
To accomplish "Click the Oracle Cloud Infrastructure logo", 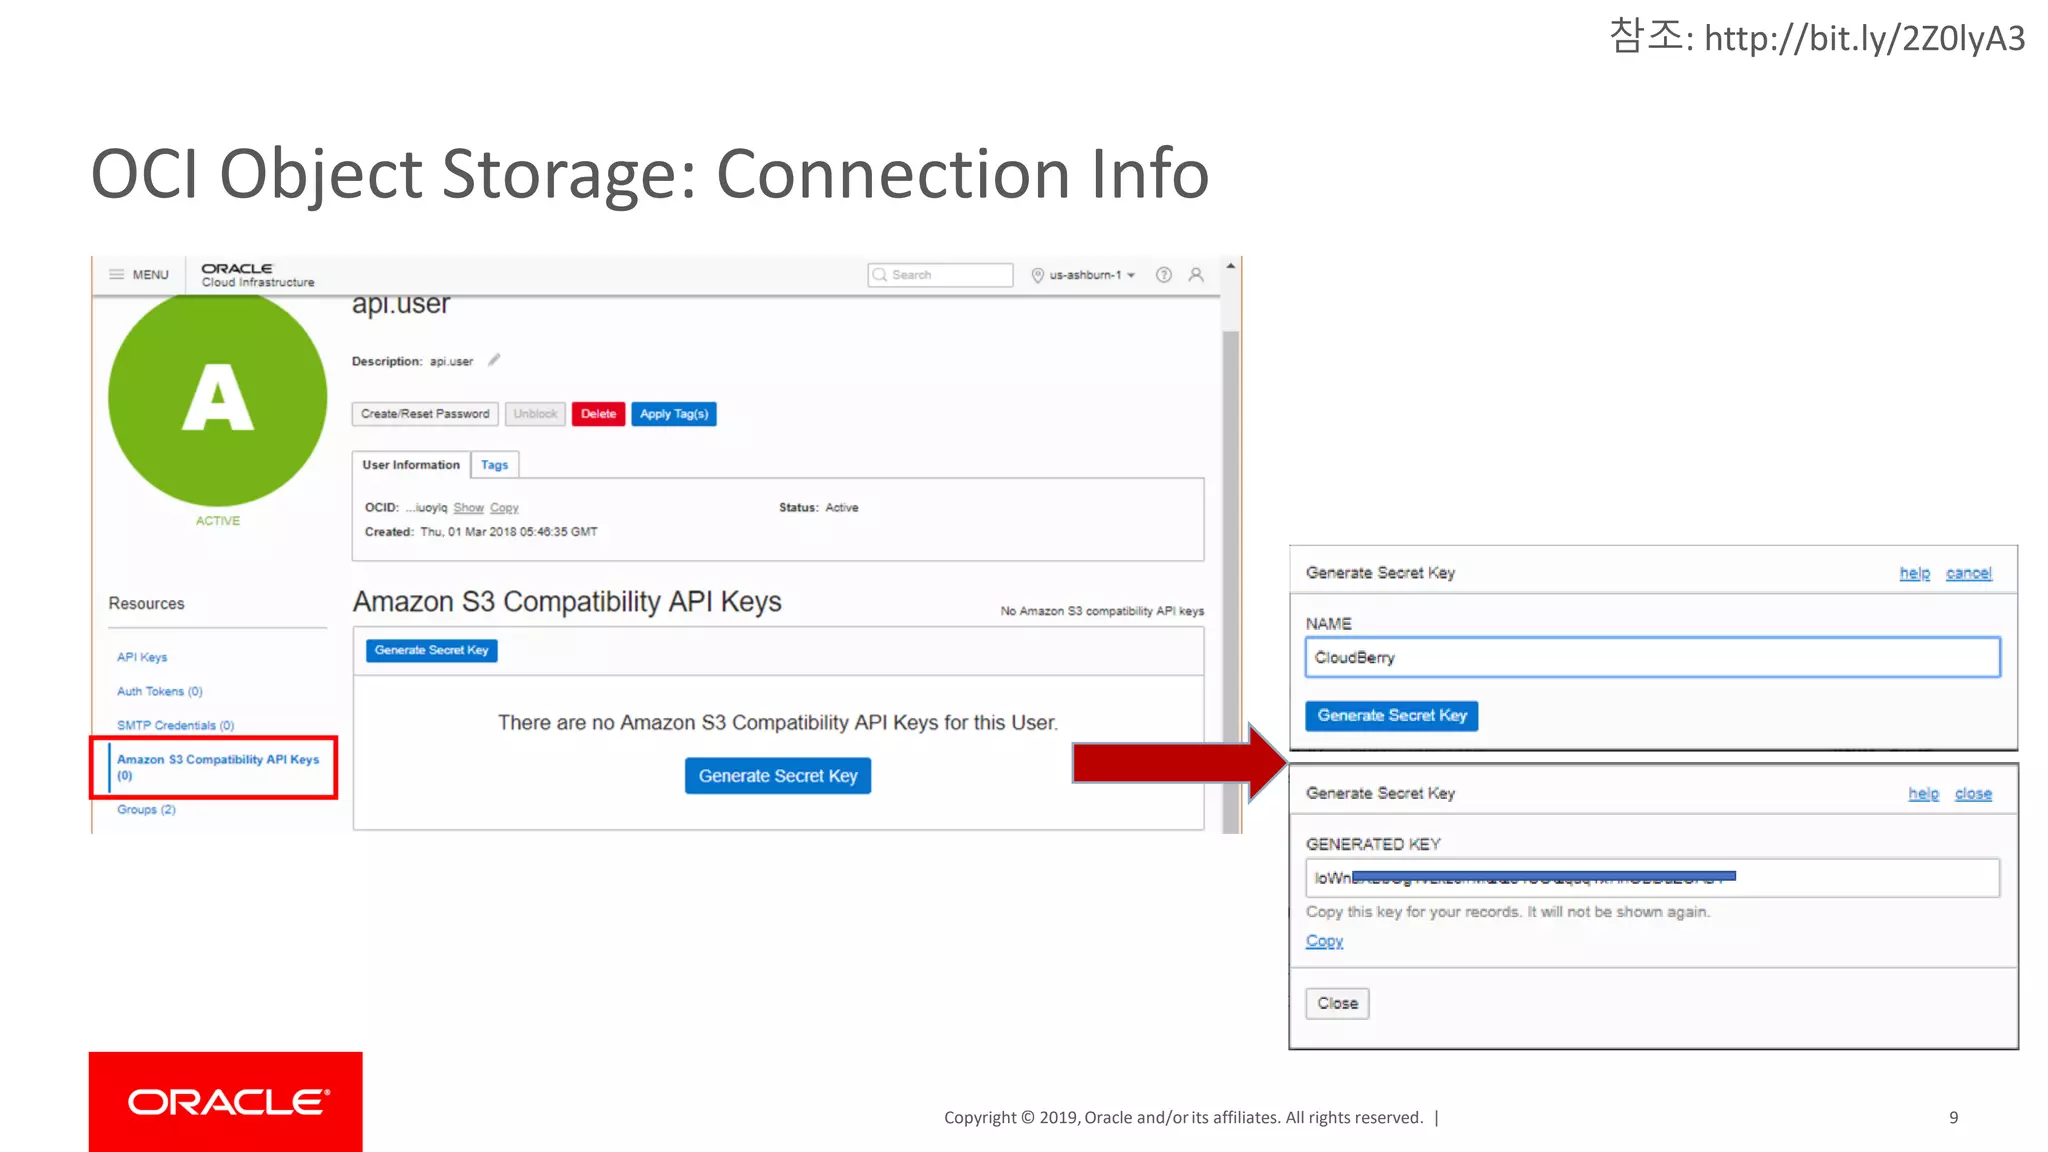I will tap(258, 275).
